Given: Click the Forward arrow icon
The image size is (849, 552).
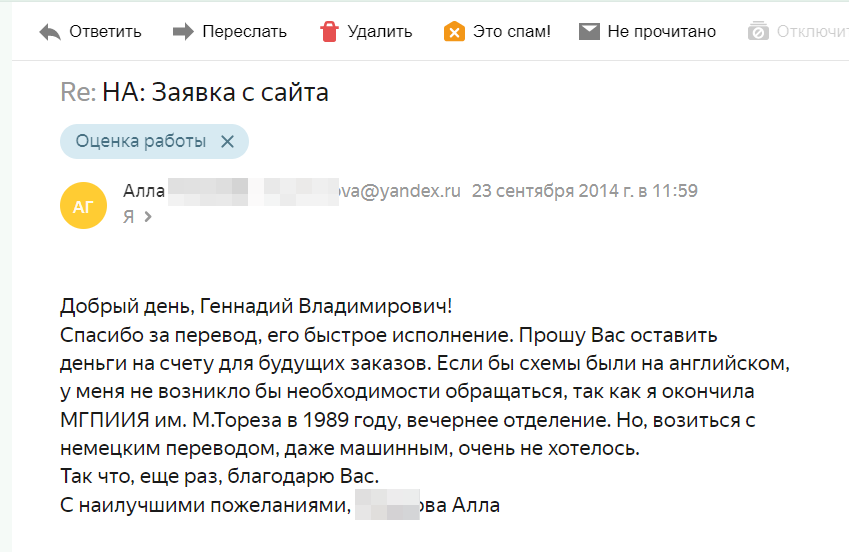Looking at the screenshot, I should pyautogui.click(x=183, y=31).
